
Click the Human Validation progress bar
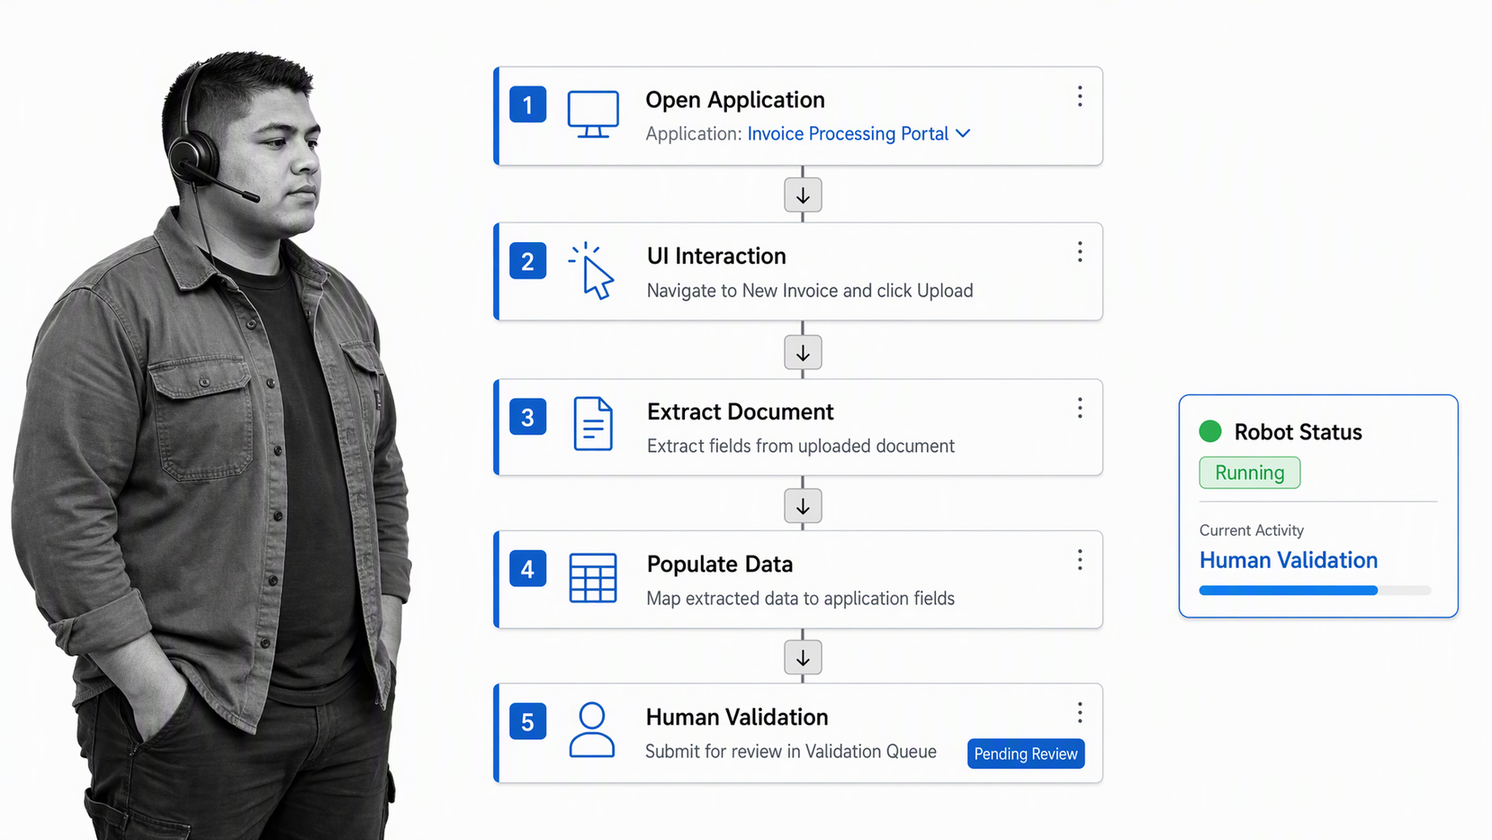point(1315,590)
